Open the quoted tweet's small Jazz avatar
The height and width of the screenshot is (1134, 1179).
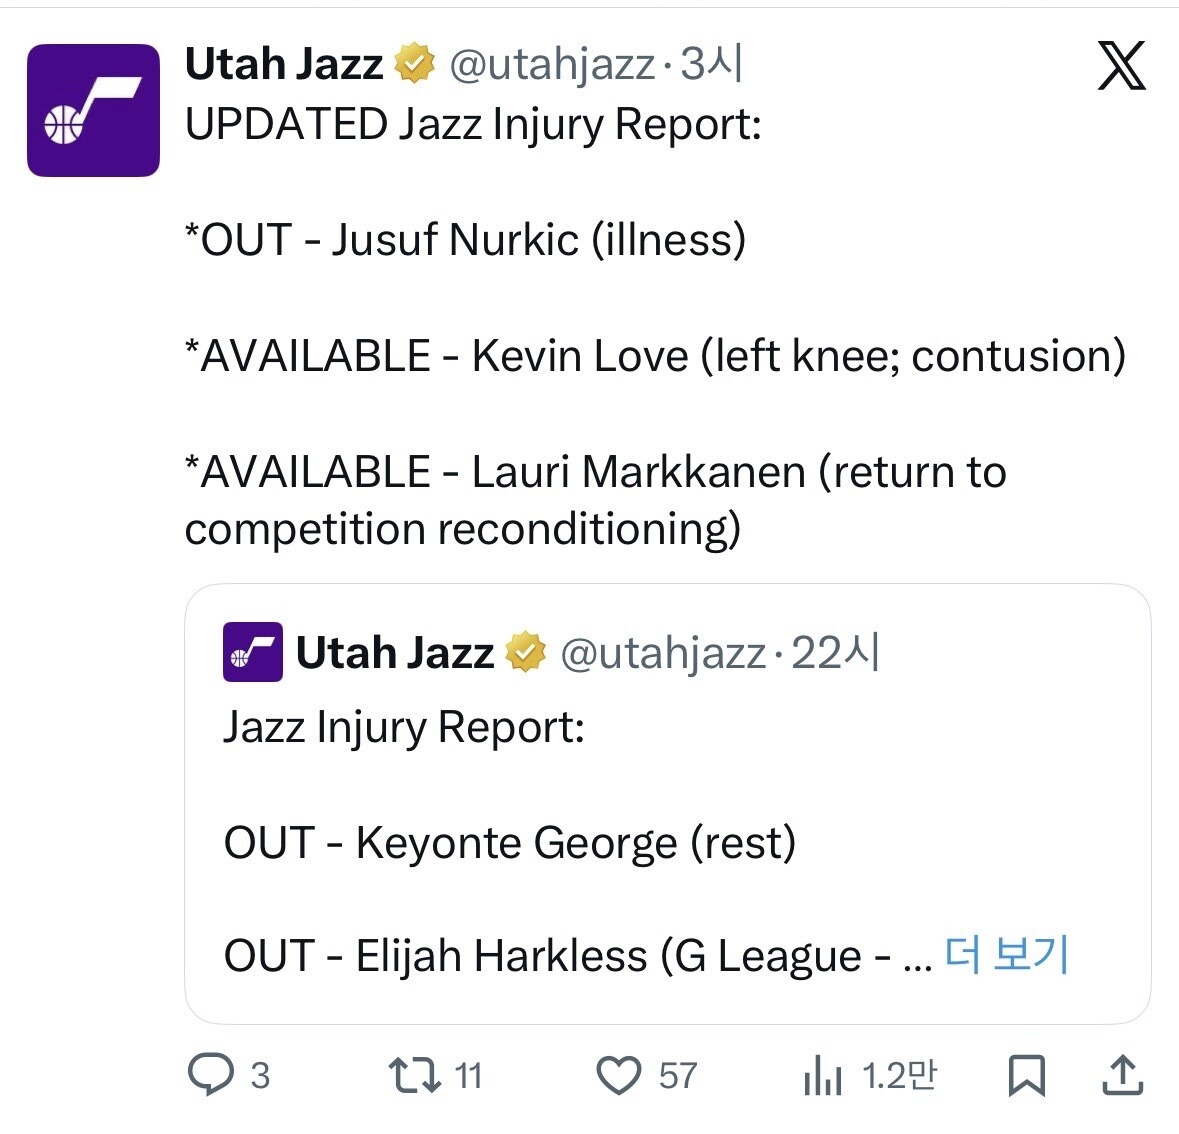252,652
